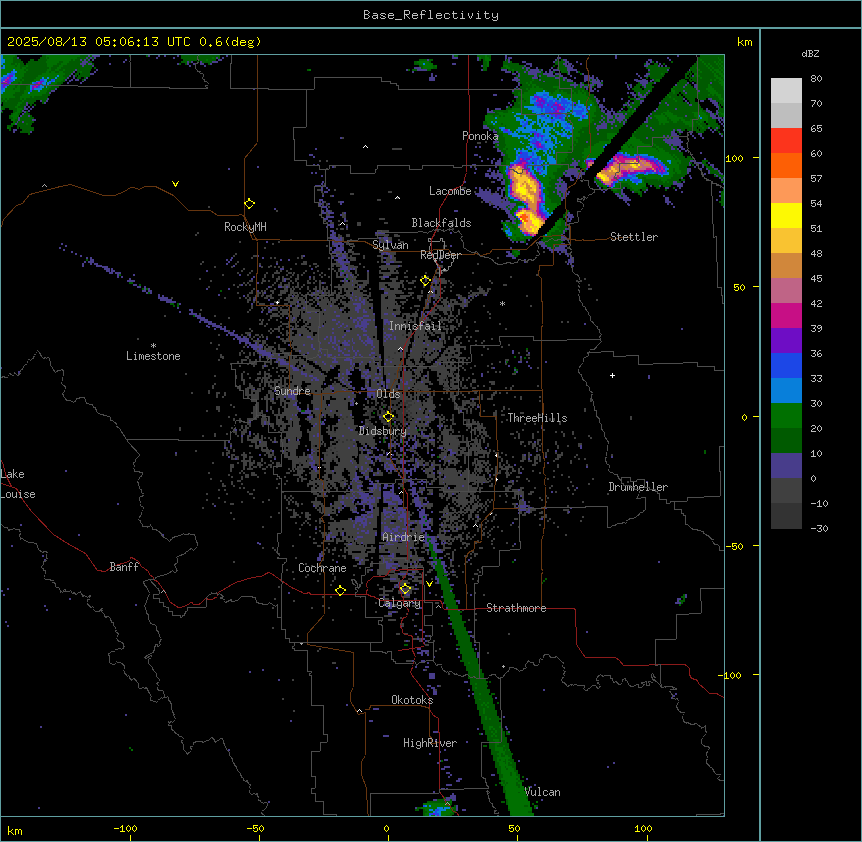Screen dimensions: 862x842
Task: Click the yellow V marker east of Calgary
Action: [x=429, y=584]
